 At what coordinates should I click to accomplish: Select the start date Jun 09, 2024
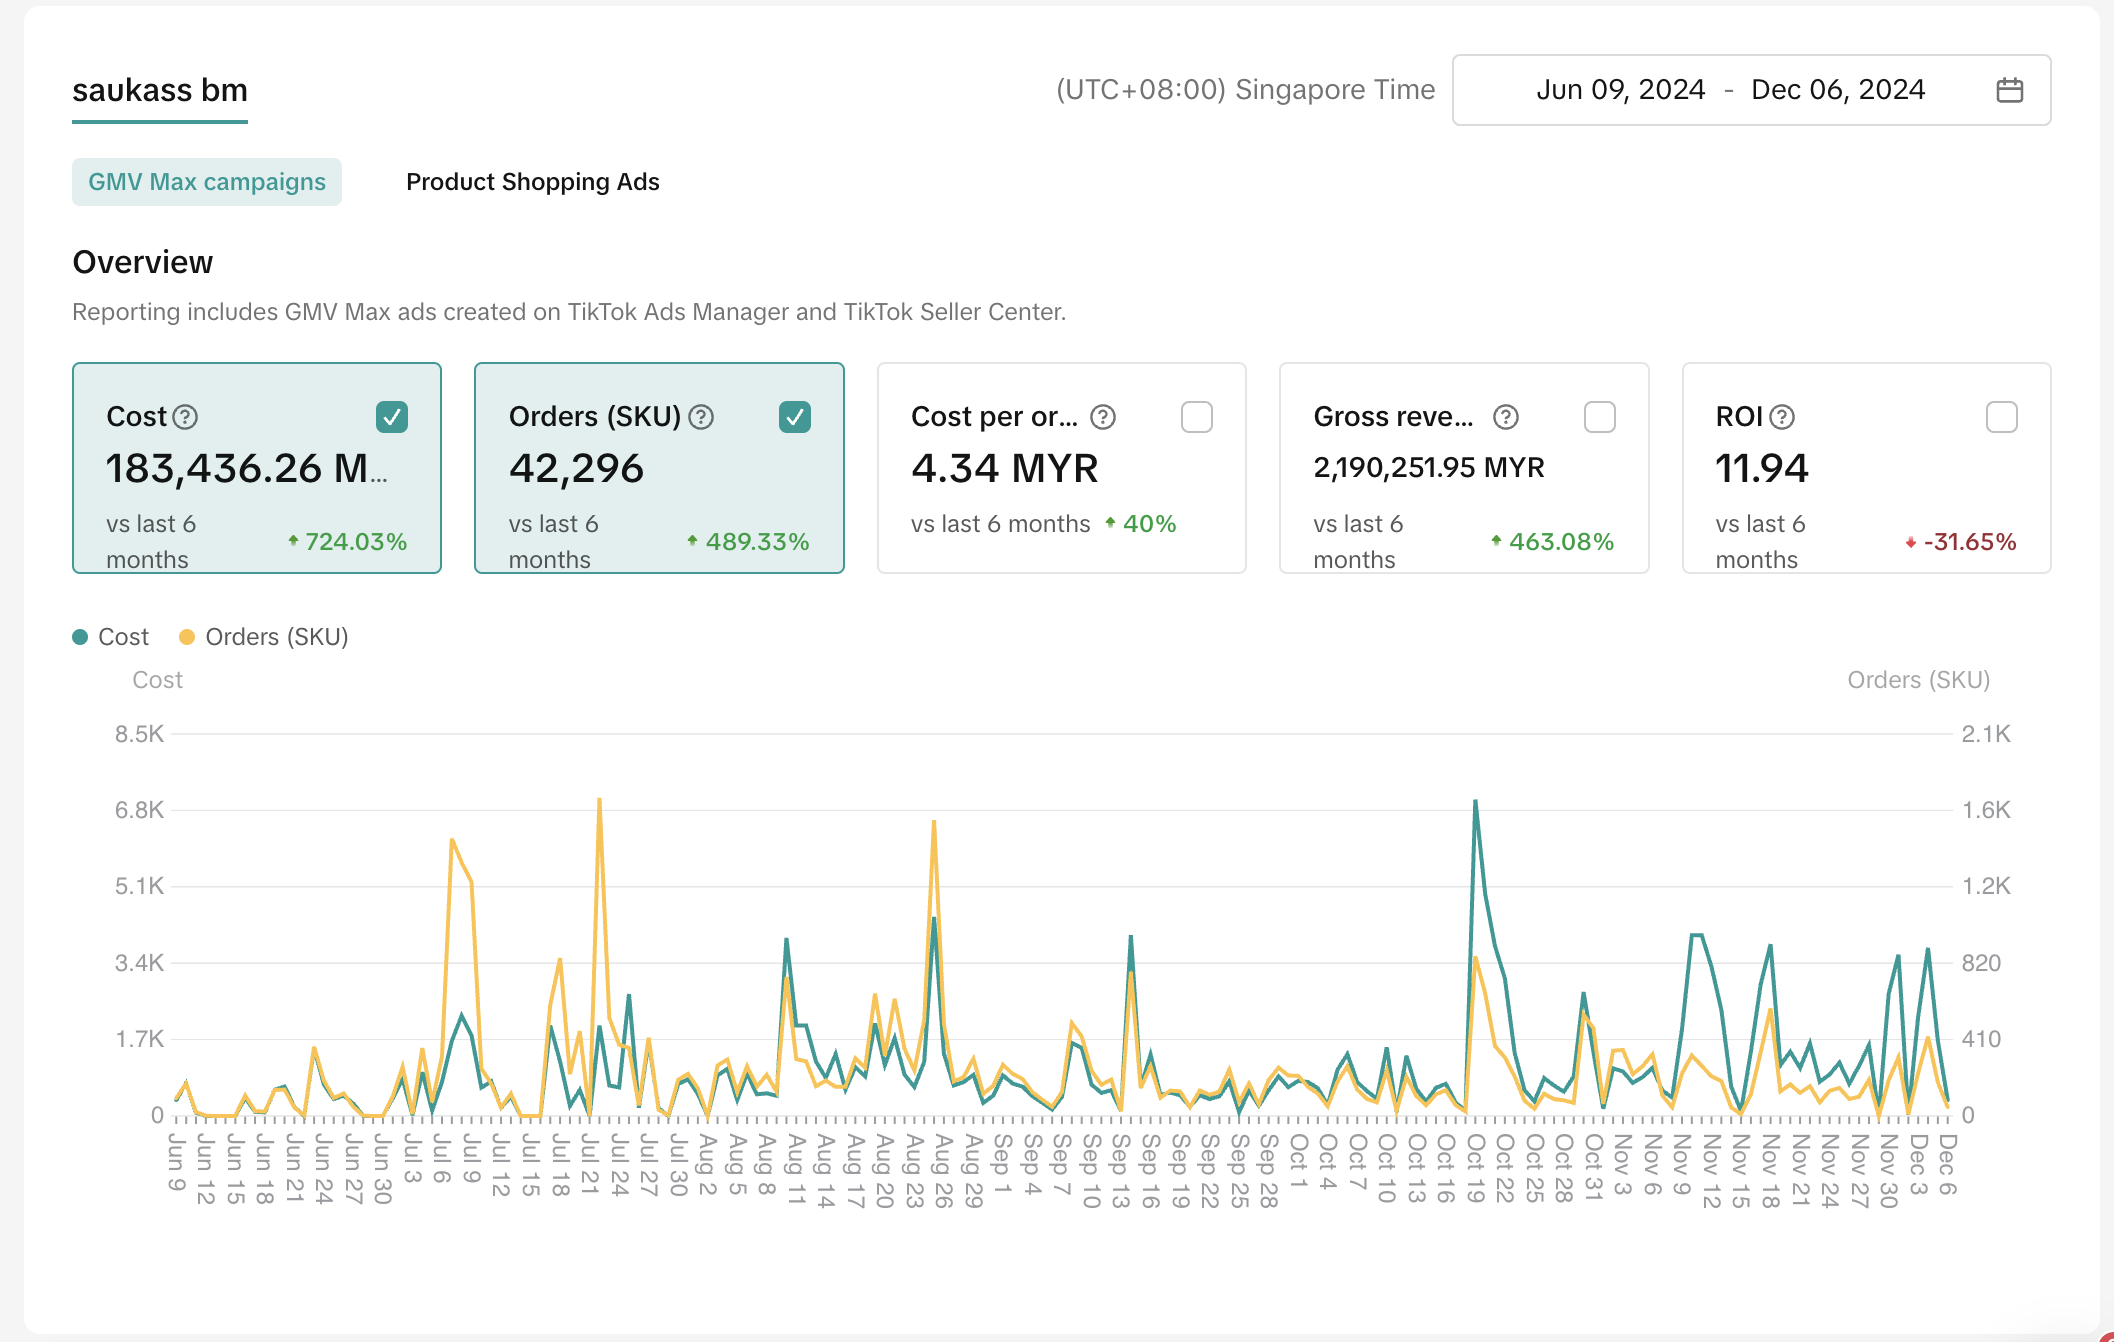click(1620, 90)
